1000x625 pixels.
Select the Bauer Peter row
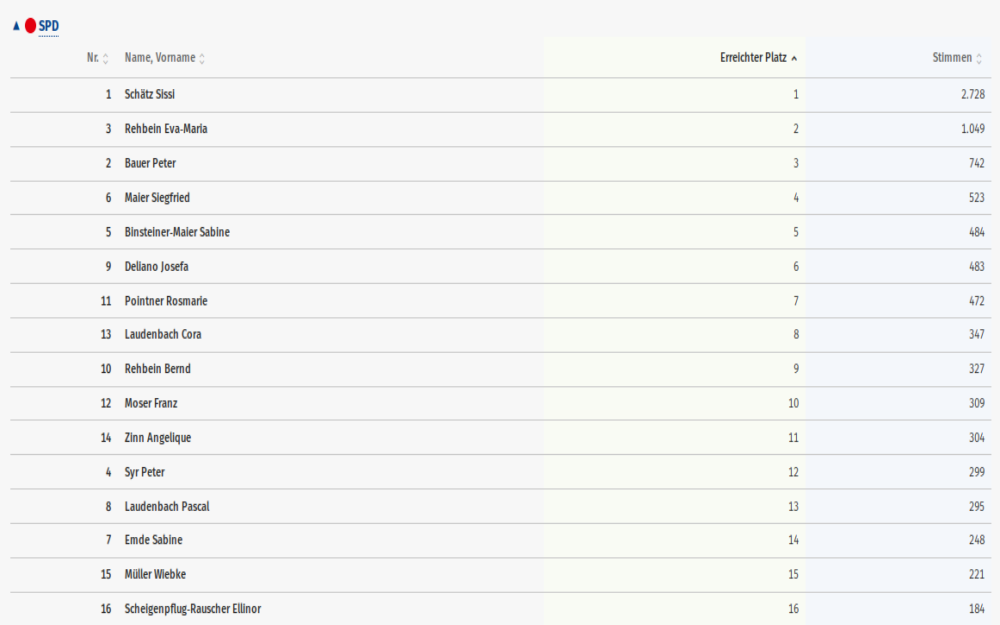tap(501, 164)
